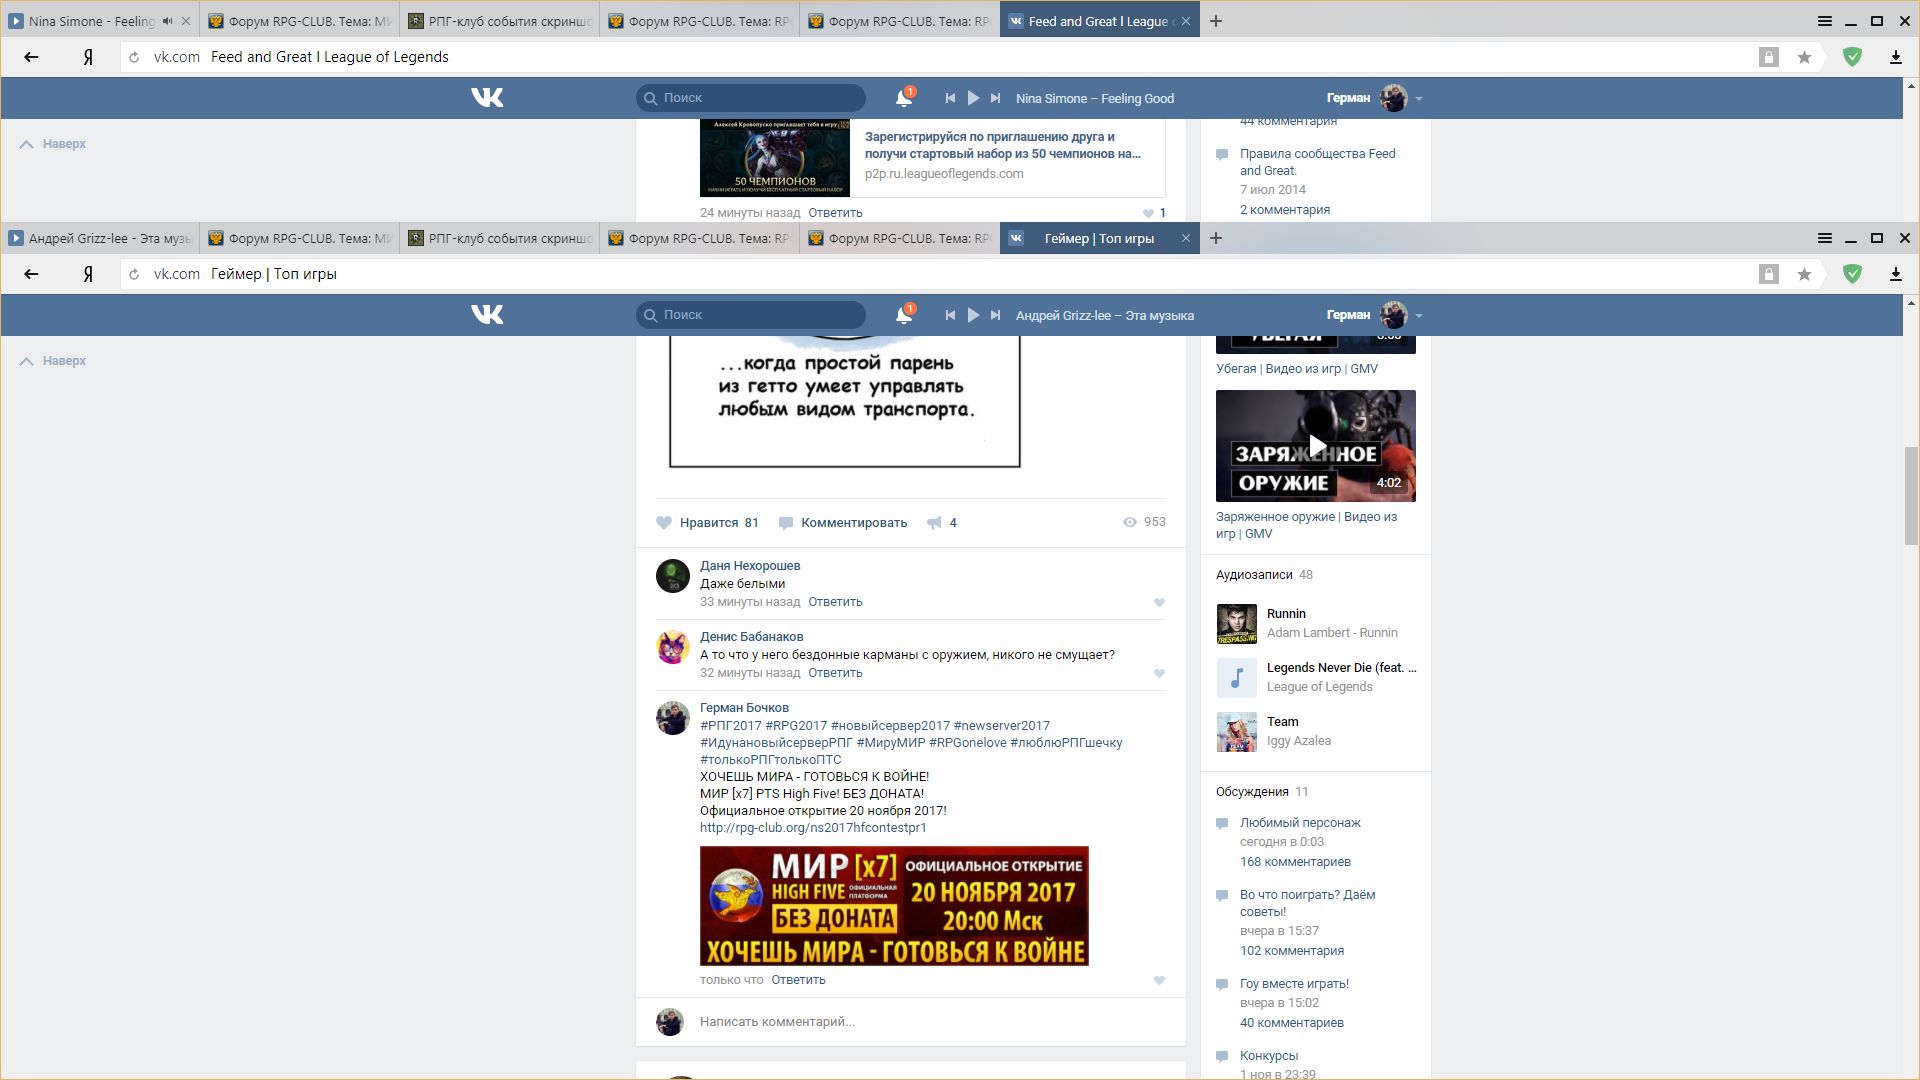This screenshot has width=1920, height=1080.
Task: Click VK logo in the Геймер window header
Action: coord(487,315)
